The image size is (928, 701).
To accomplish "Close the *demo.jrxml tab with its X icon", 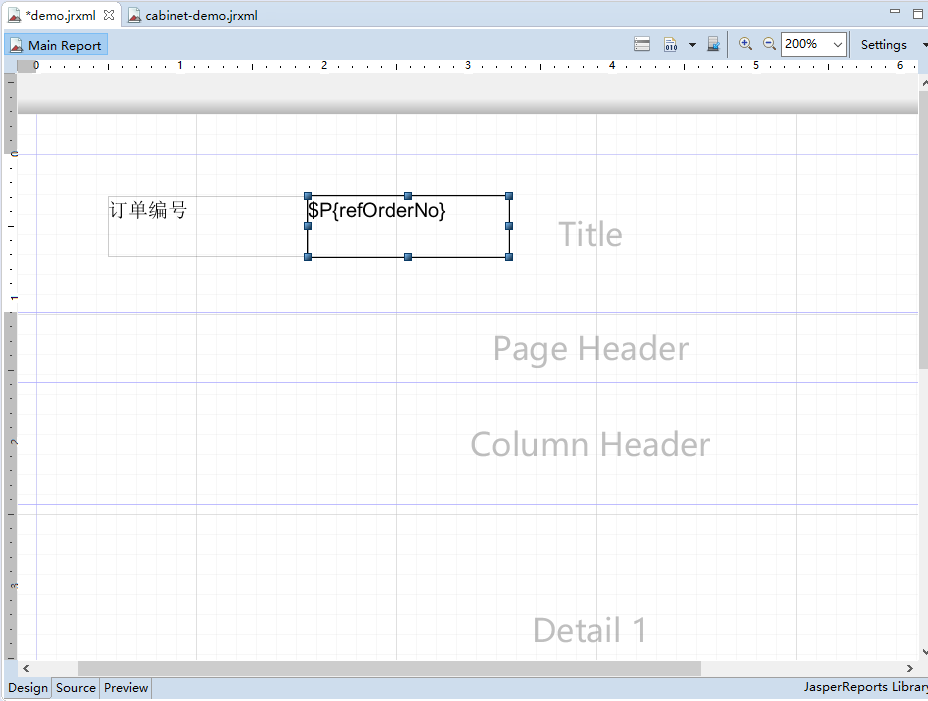I will pyautogui.click(x=109, y=15).
